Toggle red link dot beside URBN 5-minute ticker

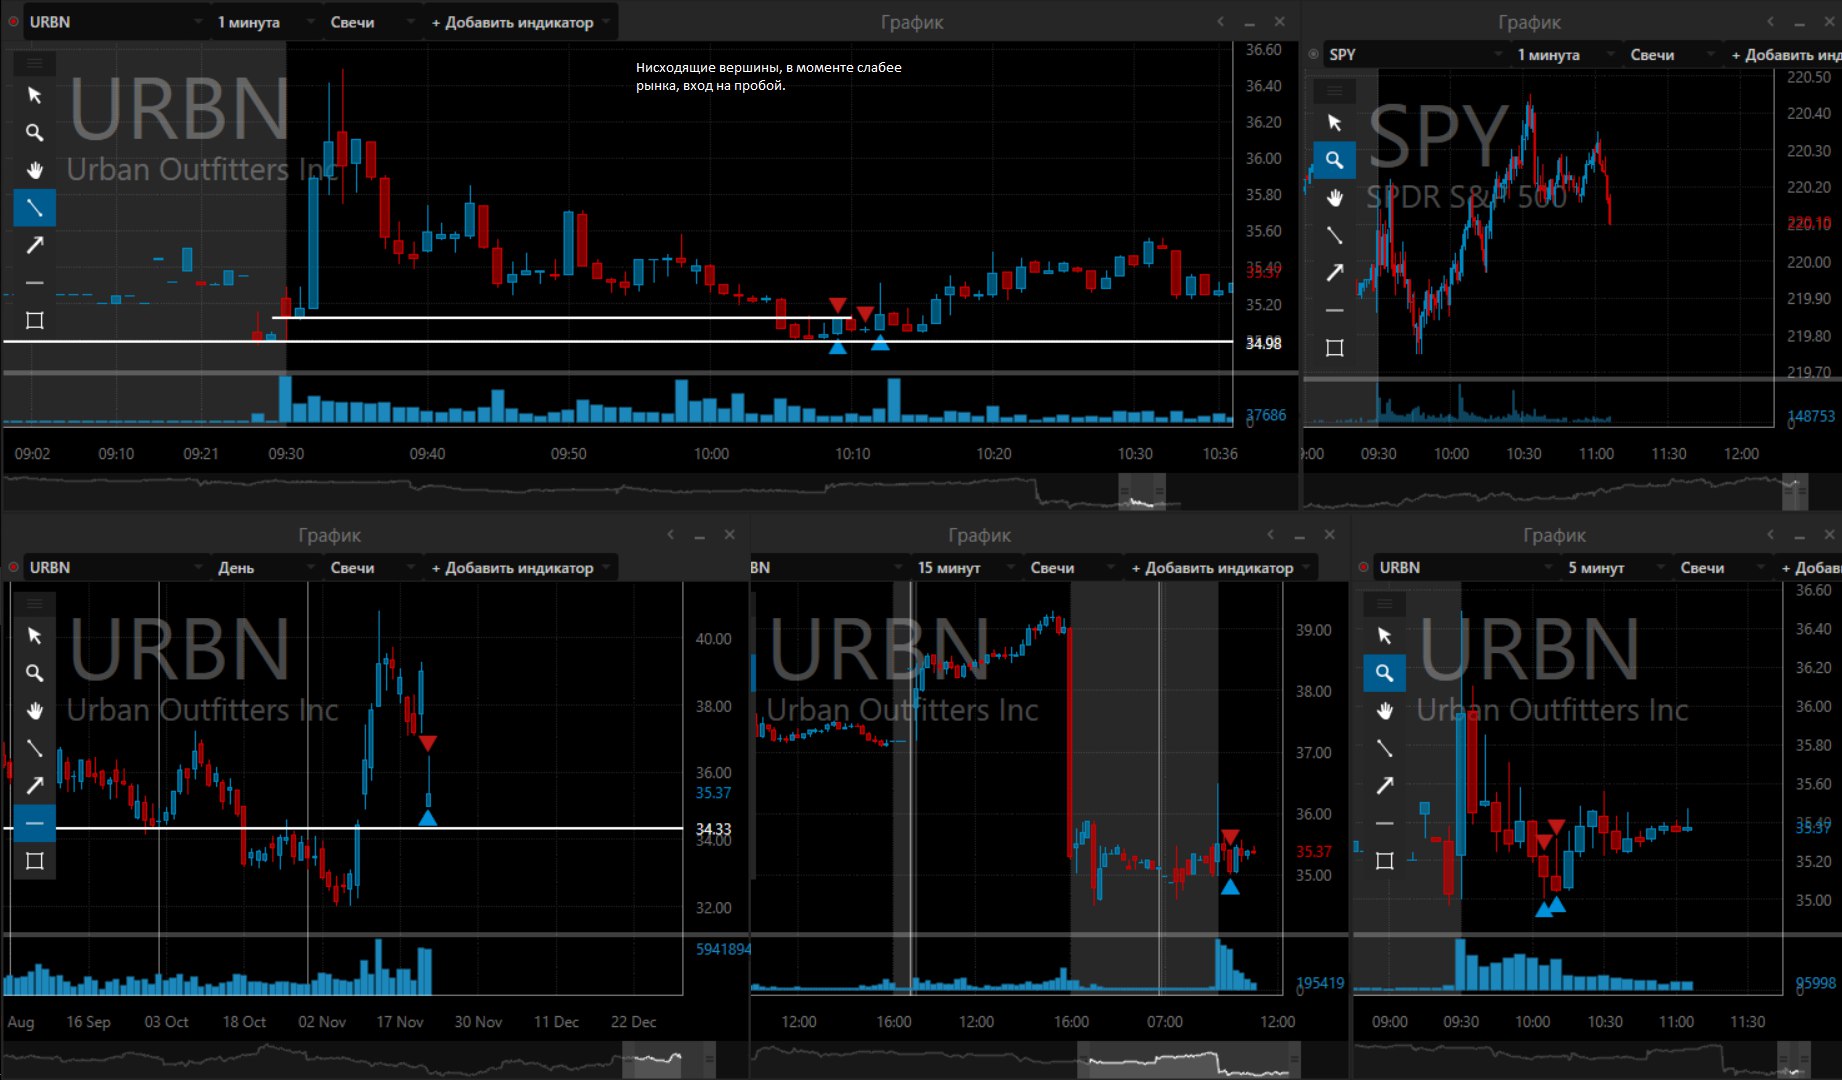pos(1363,567)
